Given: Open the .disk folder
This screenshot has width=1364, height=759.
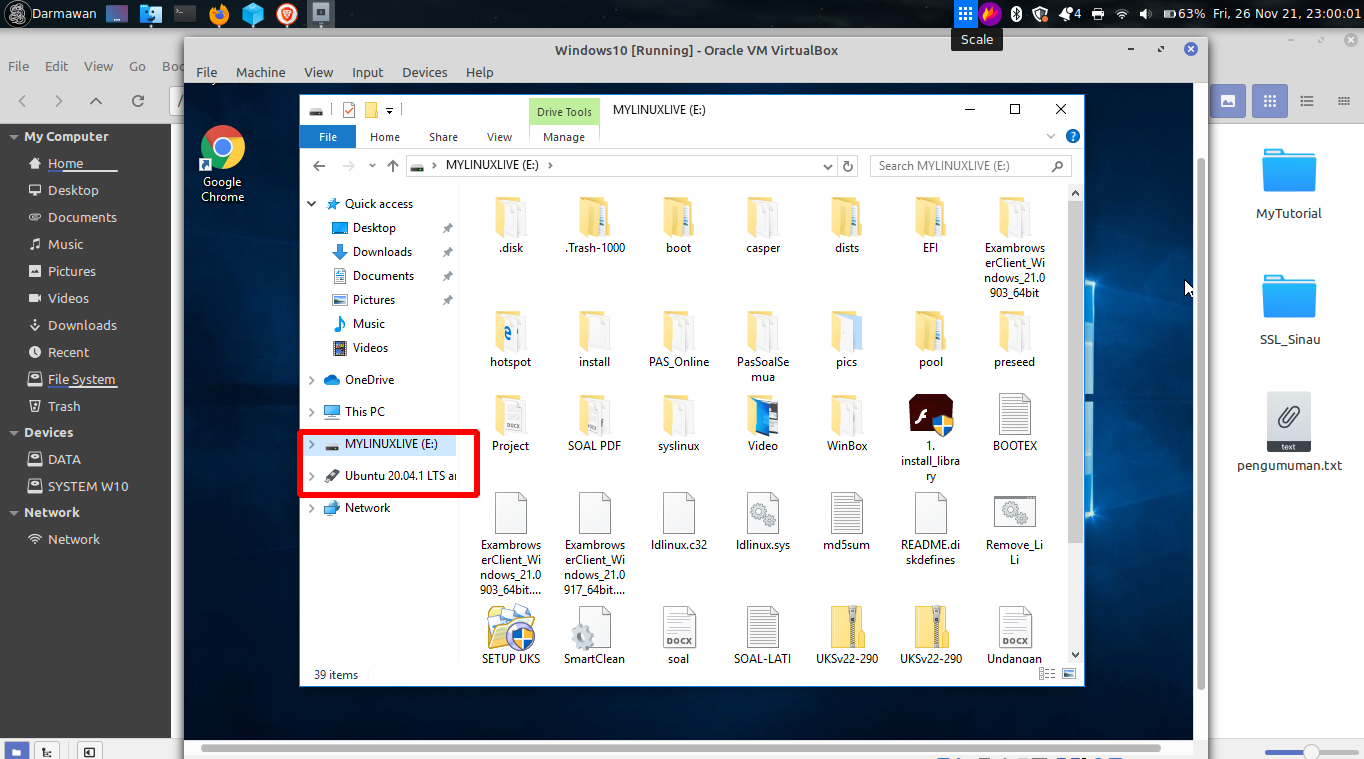Looking at the screenshot, I should 510,224.
